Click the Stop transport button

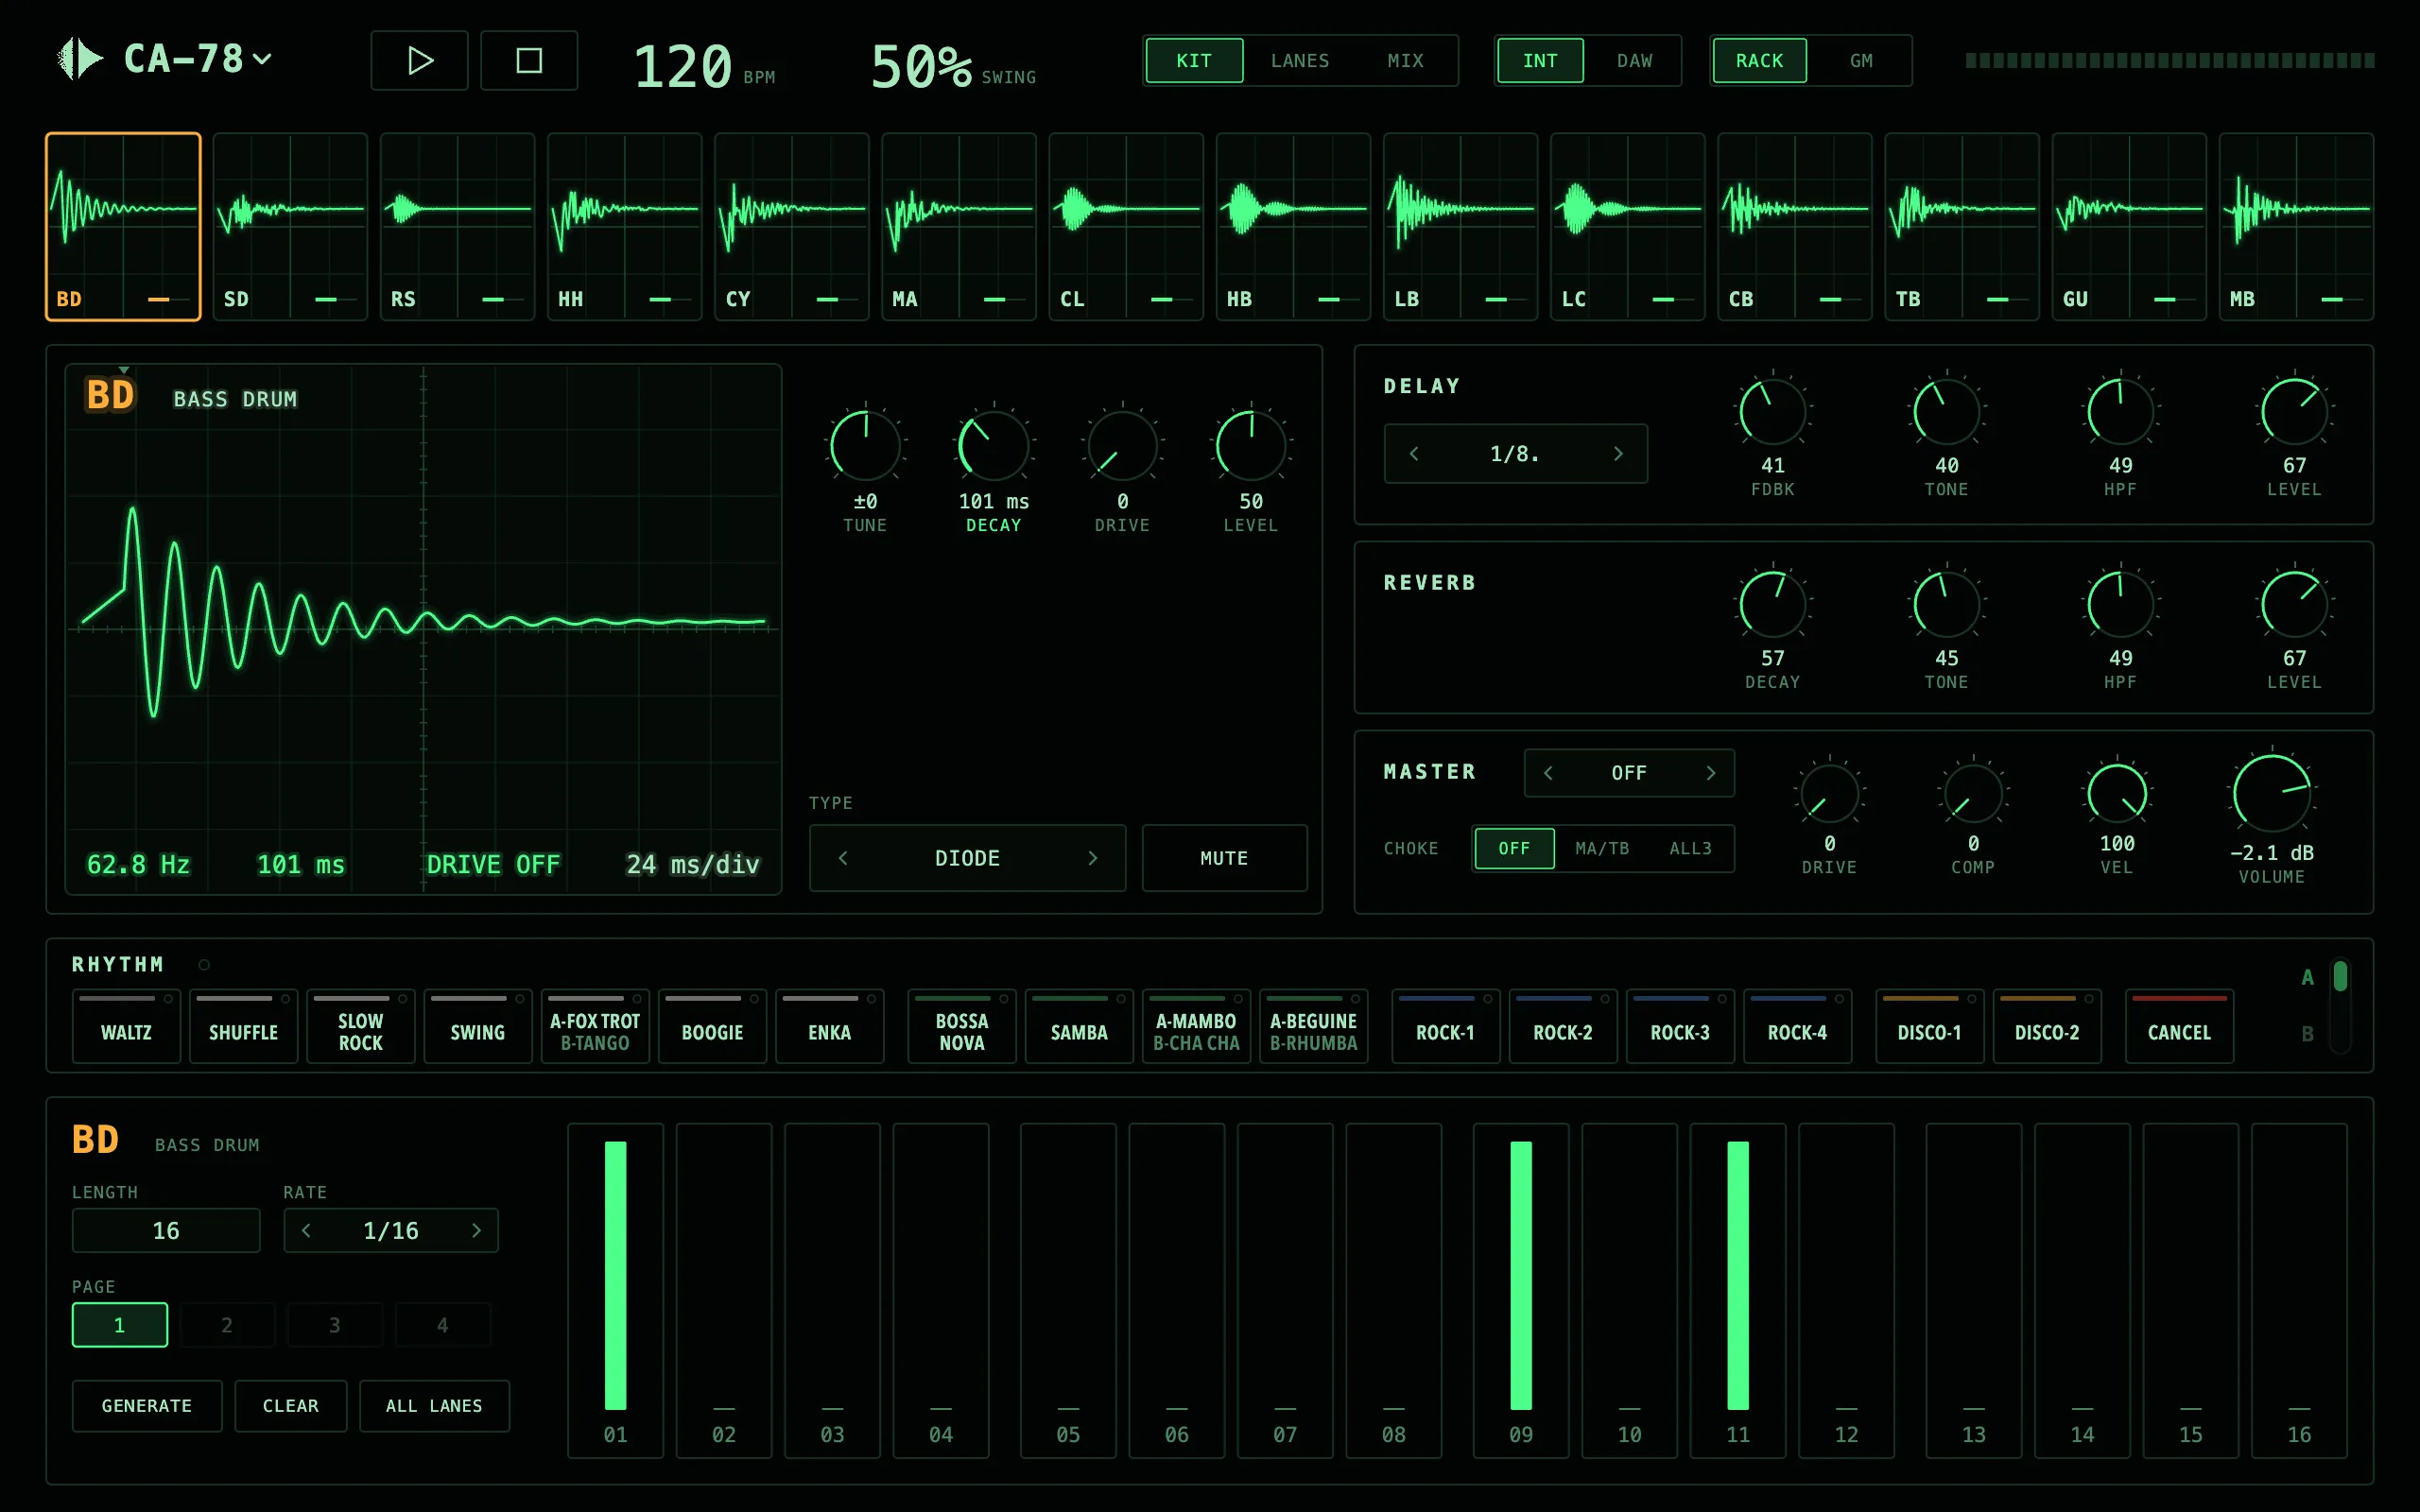point(529,61)
